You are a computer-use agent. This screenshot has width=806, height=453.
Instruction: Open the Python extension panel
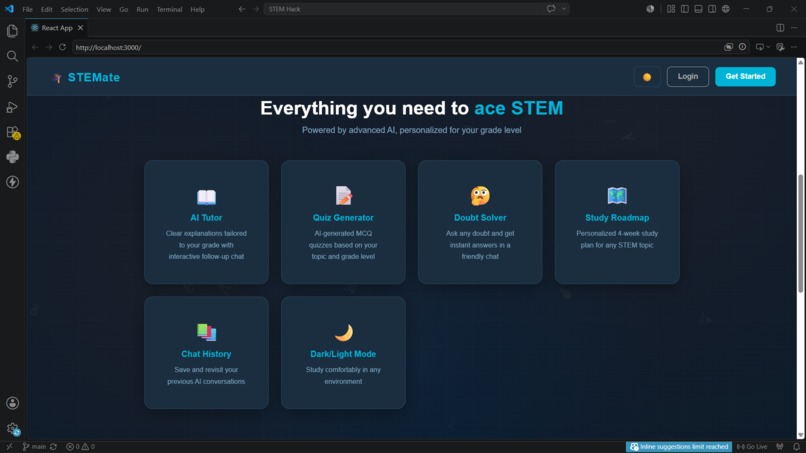pos(12,157)
